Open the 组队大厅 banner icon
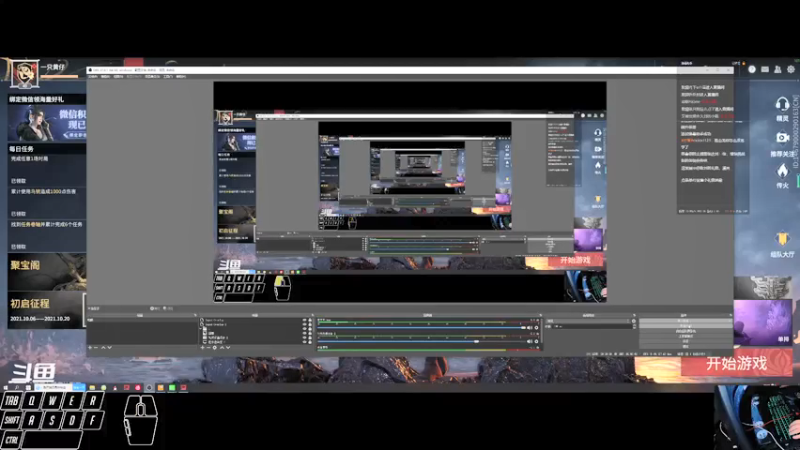800x450 pixels. [x=782, y=238]
